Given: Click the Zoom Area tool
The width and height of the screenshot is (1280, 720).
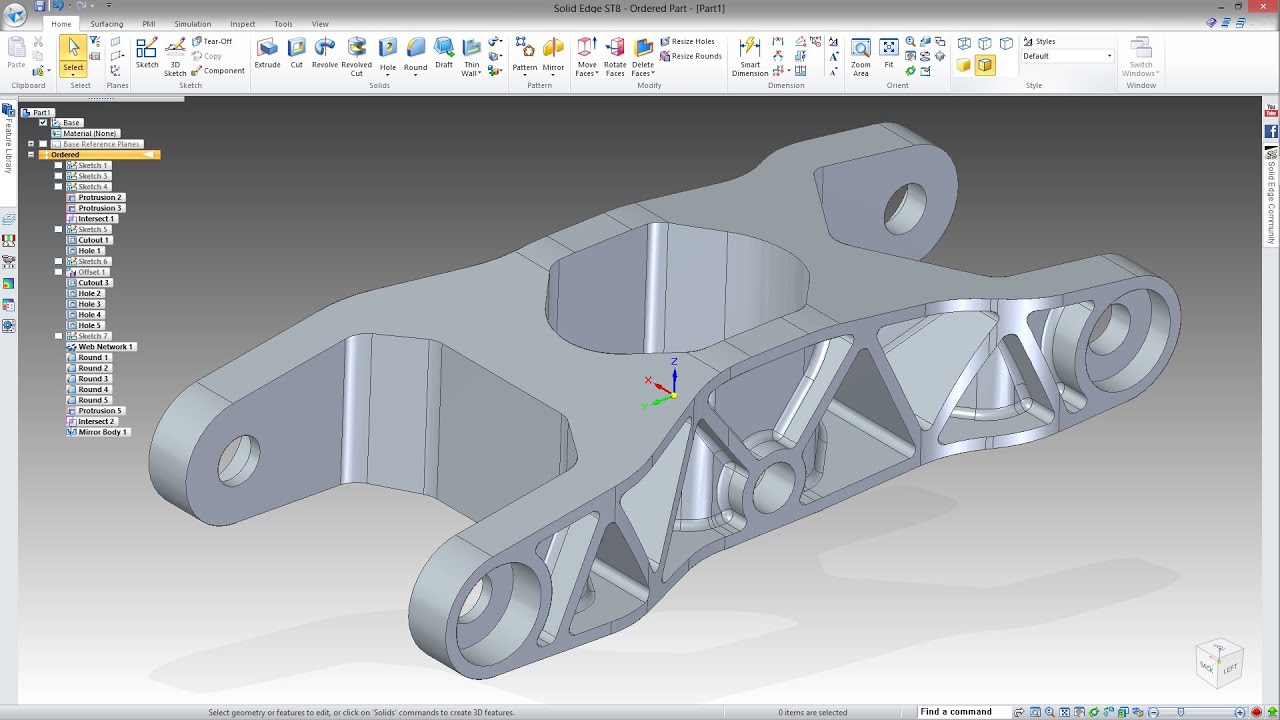Looking at the screenshot, I should pos(861,56).
